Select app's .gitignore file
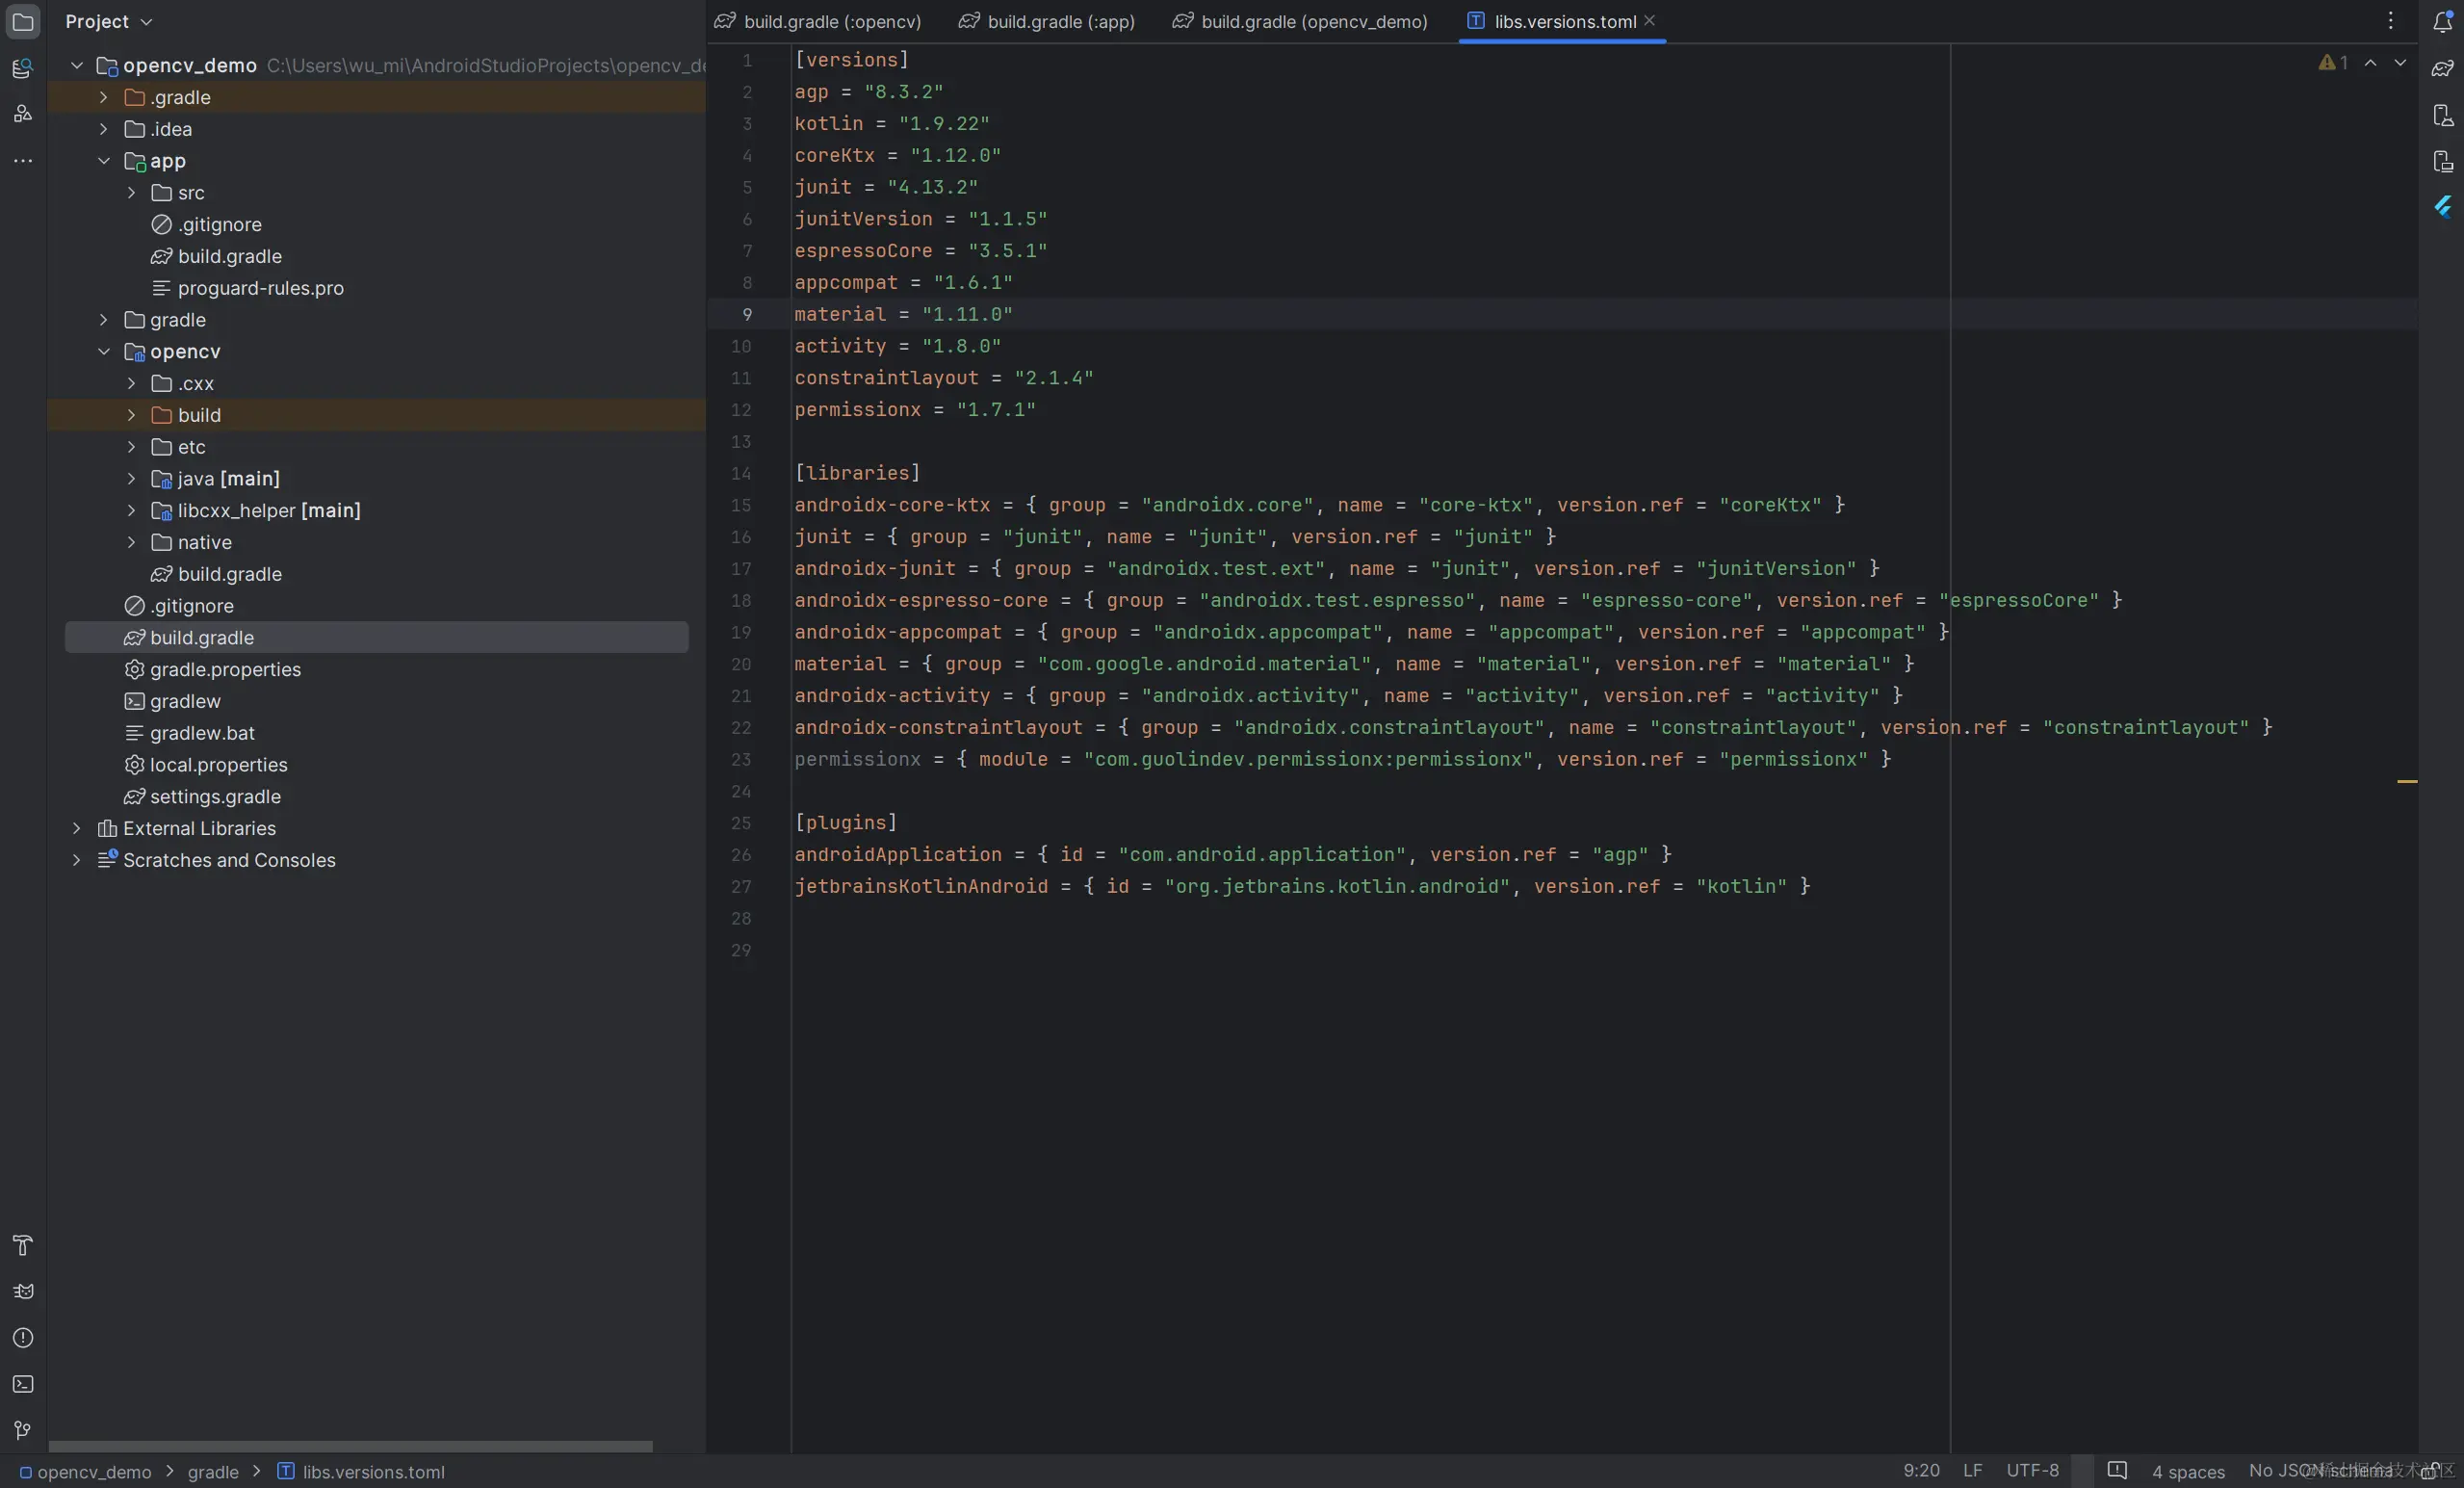 [x=206, y=224]
